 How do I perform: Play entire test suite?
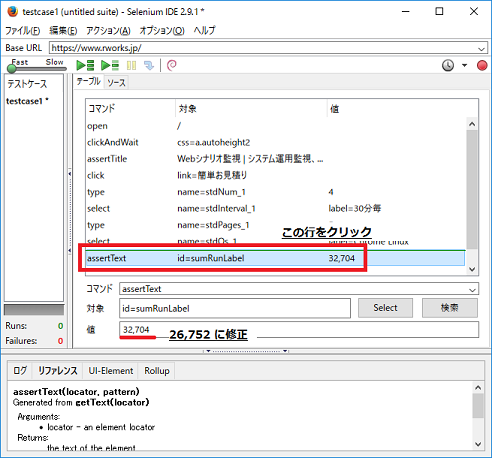(x=85, y=65)
